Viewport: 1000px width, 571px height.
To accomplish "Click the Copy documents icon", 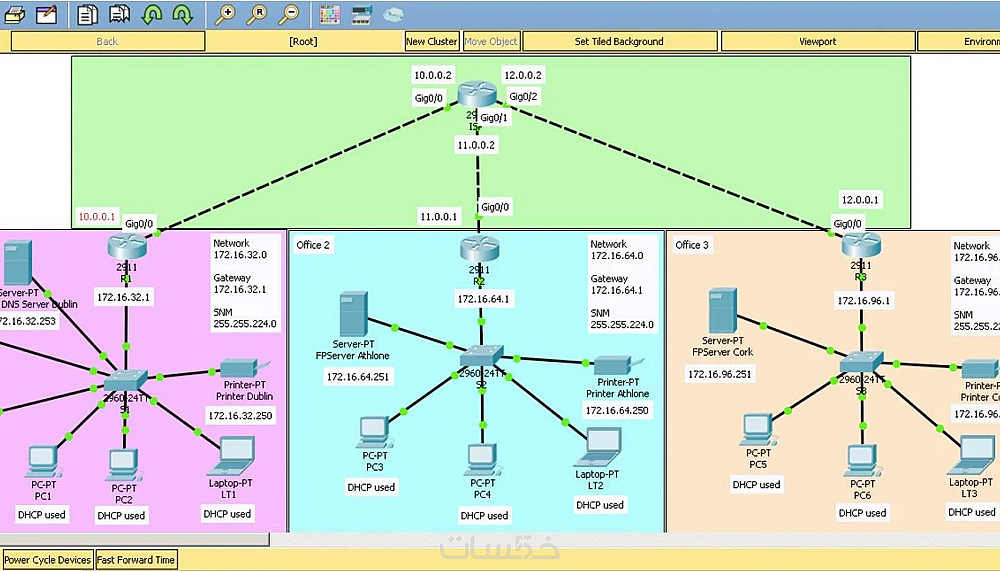I will click(x=87, y=14).
